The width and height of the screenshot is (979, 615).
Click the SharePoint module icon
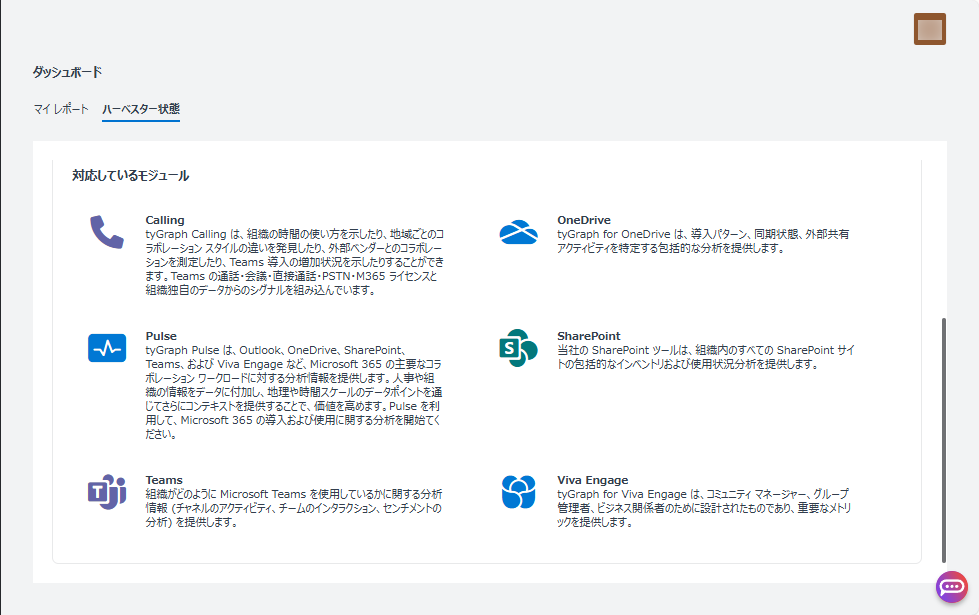pyautogui.click(x=518, y=348)
